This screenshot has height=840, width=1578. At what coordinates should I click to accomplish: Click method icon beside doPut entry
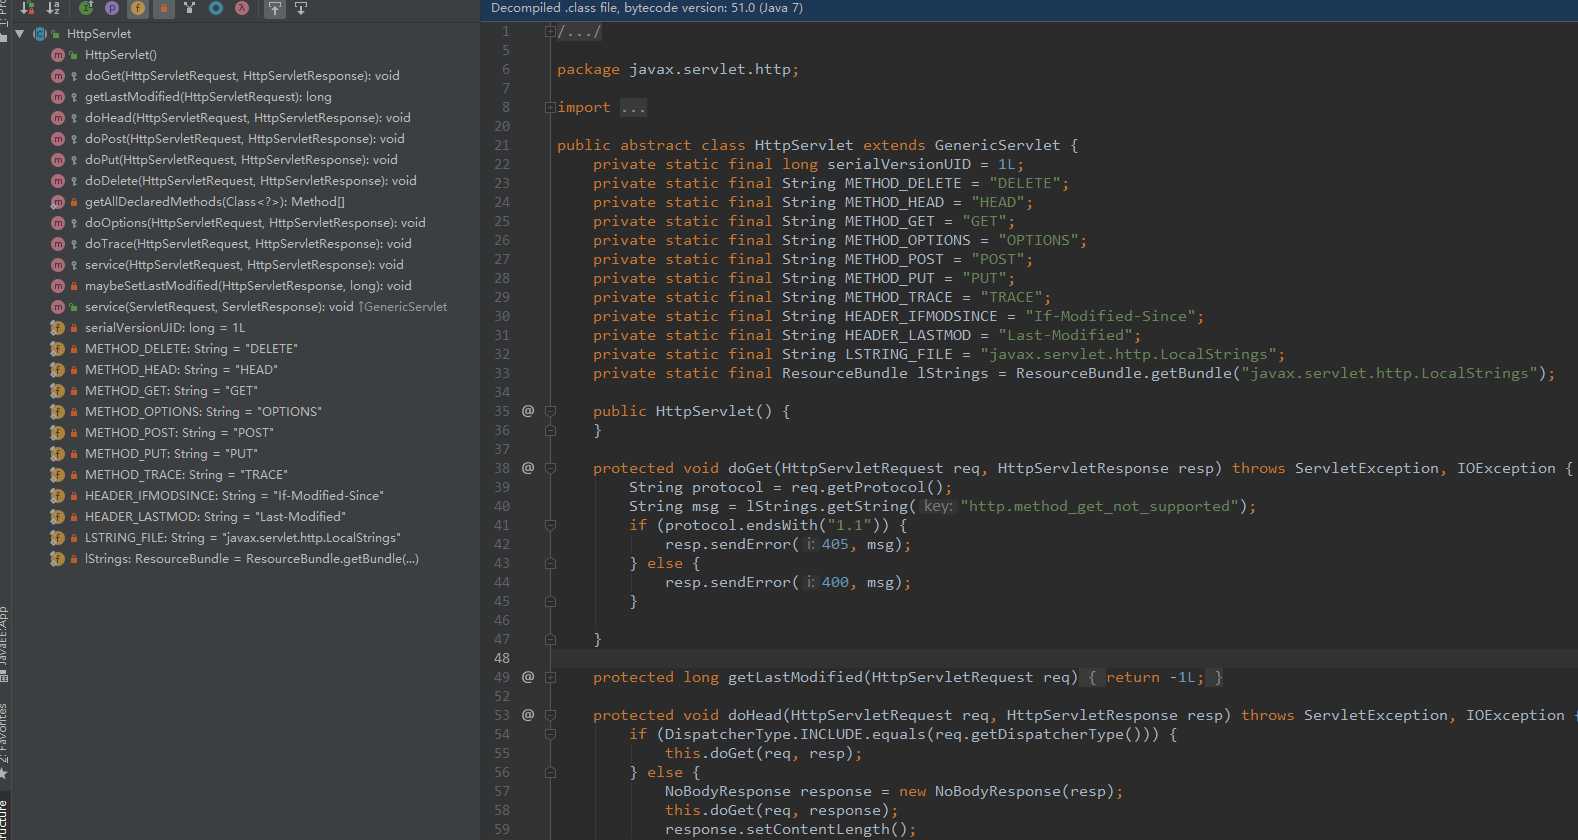pos(57,160)
